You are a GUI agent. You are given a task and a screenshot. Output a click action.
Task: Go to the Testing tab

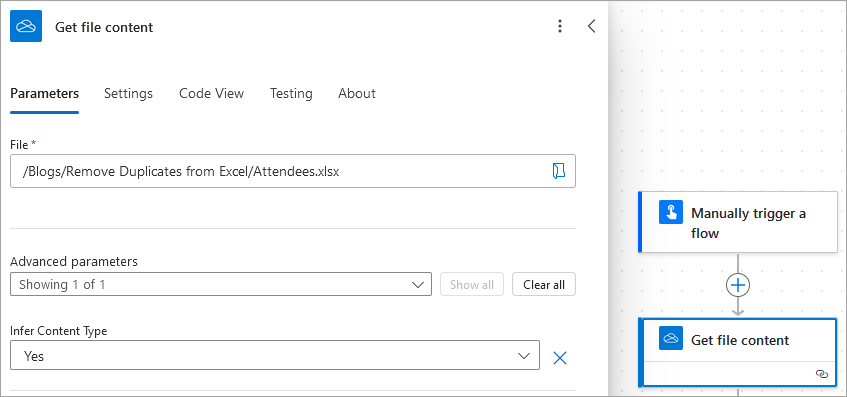291,93
